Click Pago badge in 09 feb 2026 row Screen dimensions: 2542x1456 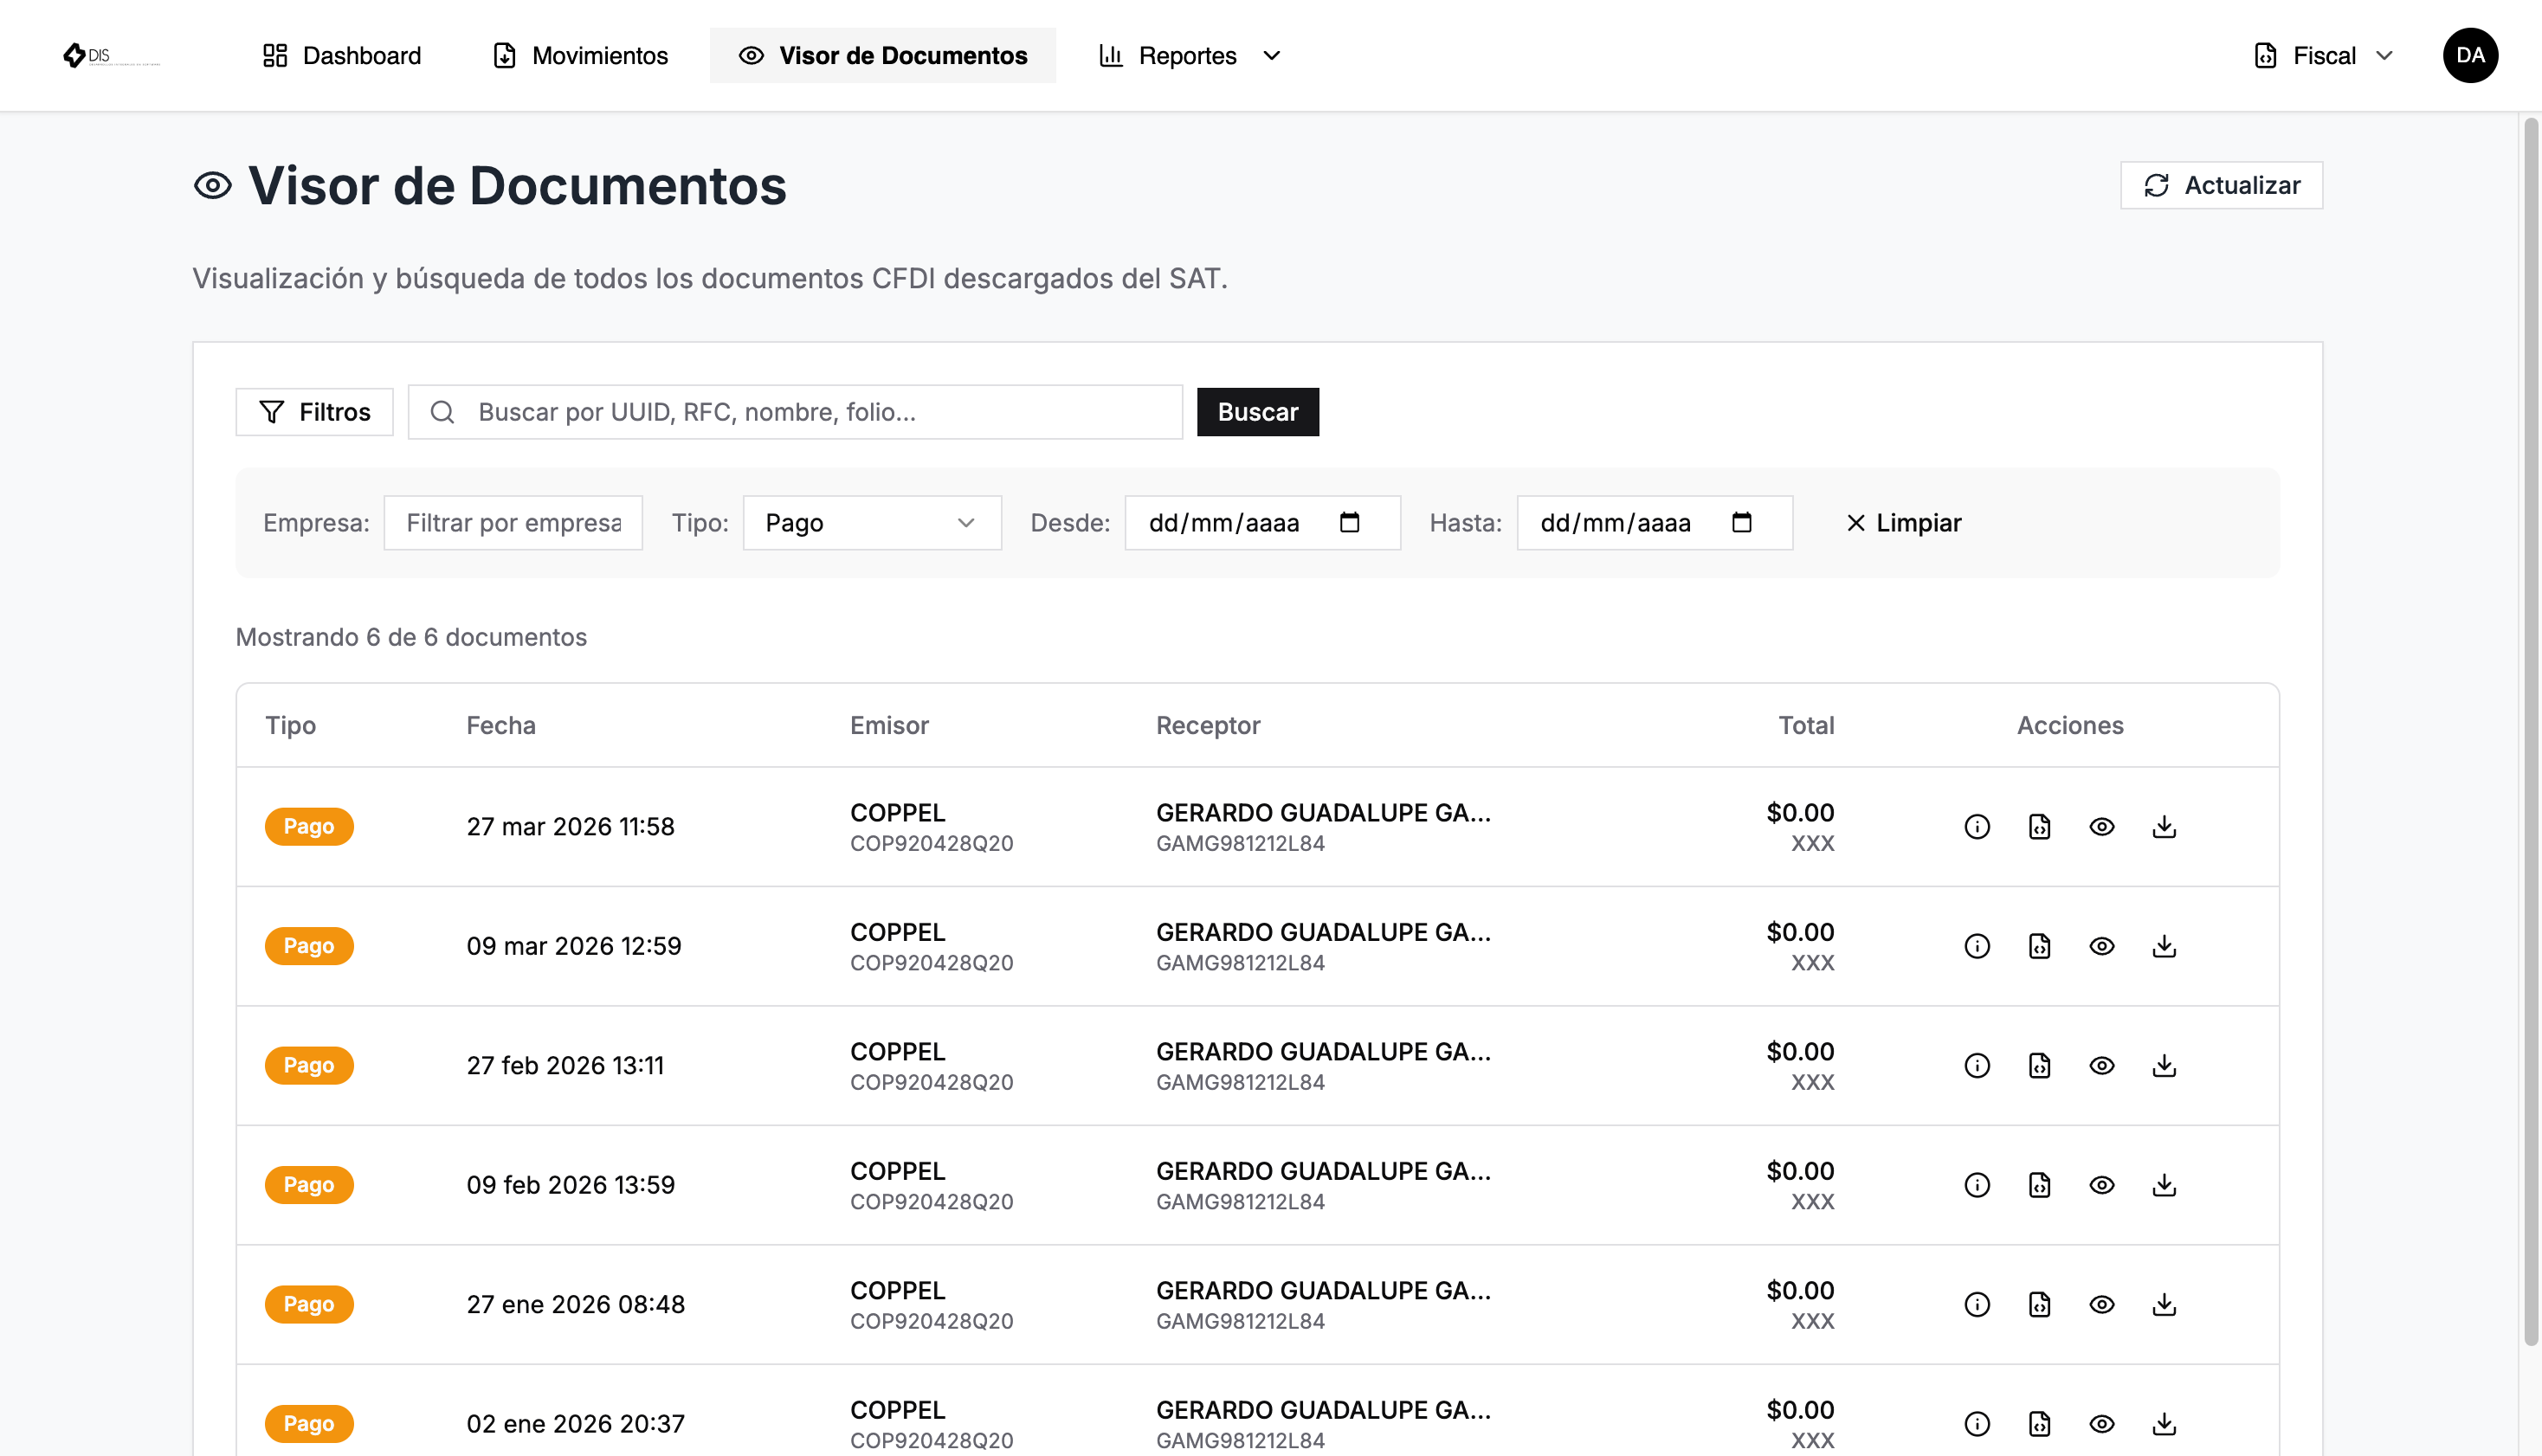pos(309,1185)
